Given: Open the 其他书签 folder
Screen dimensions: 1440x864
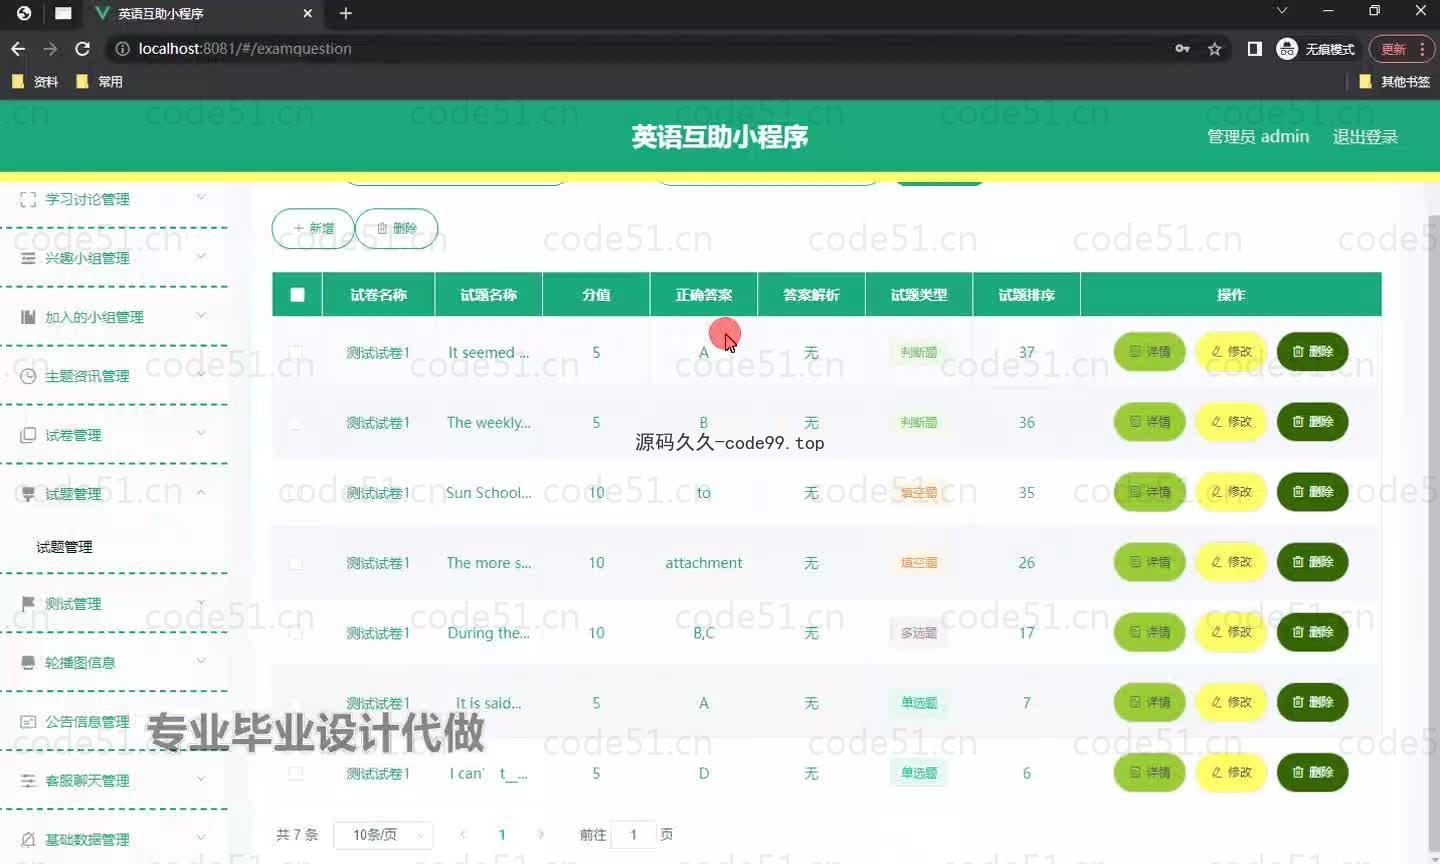Looking at the screenshot, I should click(x=1395, y=82).
